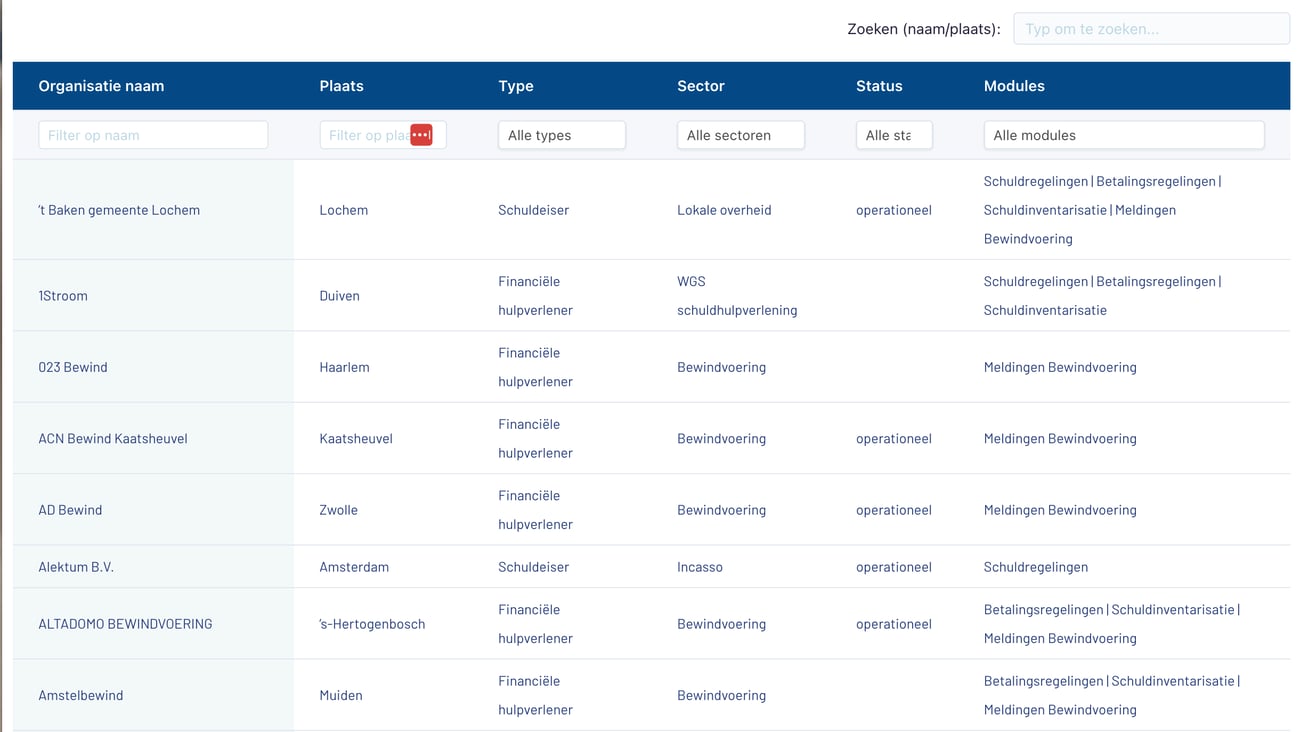Open the status filter dropdown
This screenshot has height=732, width=1300.
(893, 135)
